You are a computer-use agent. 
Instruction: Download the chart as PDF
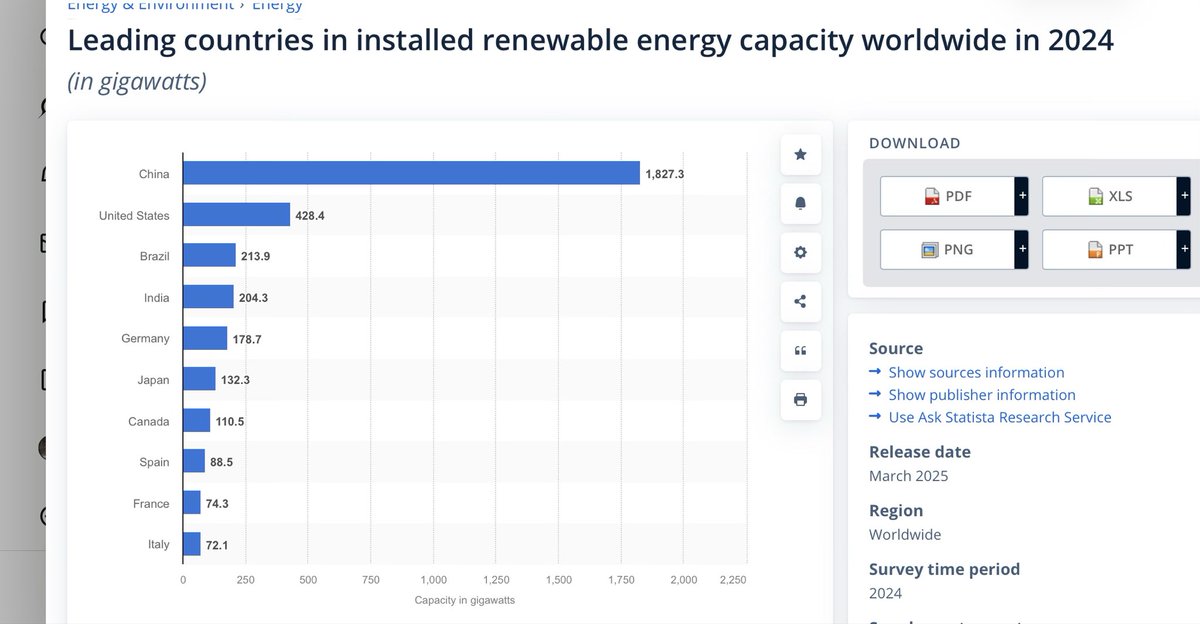947,196
